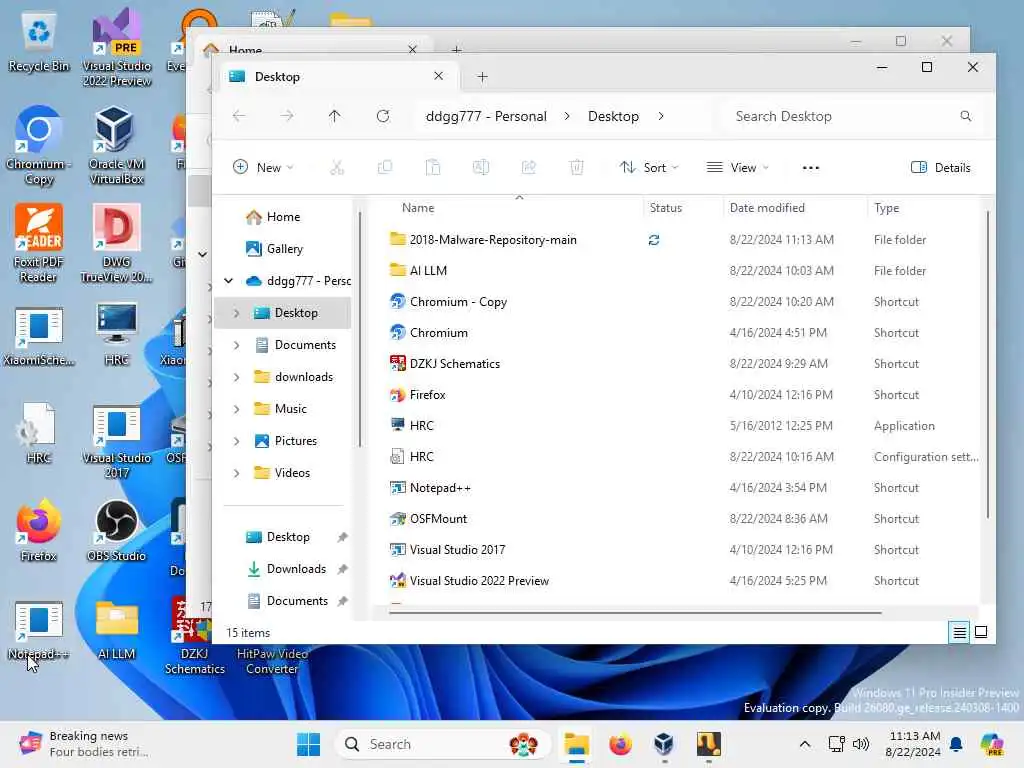The width and height of the screenshot is (1024, 768).
Task: Expand the Documents tree node
Action: [236, 345]
